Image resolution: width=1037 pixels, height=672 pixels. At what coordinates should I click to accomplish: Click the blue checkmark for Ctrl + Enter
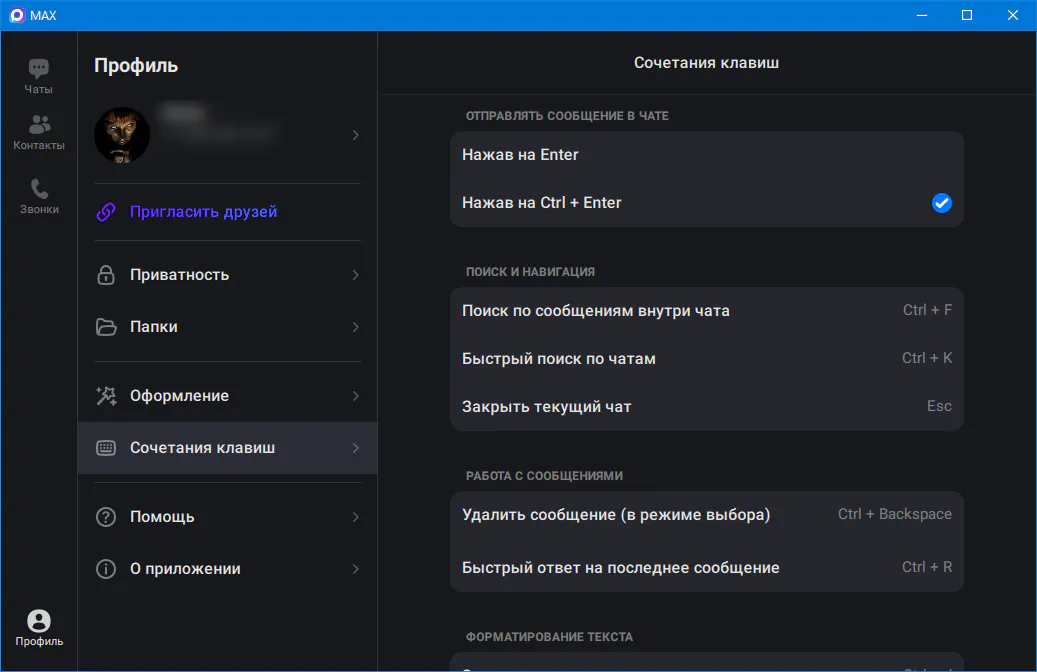click(x=941, y=203)
